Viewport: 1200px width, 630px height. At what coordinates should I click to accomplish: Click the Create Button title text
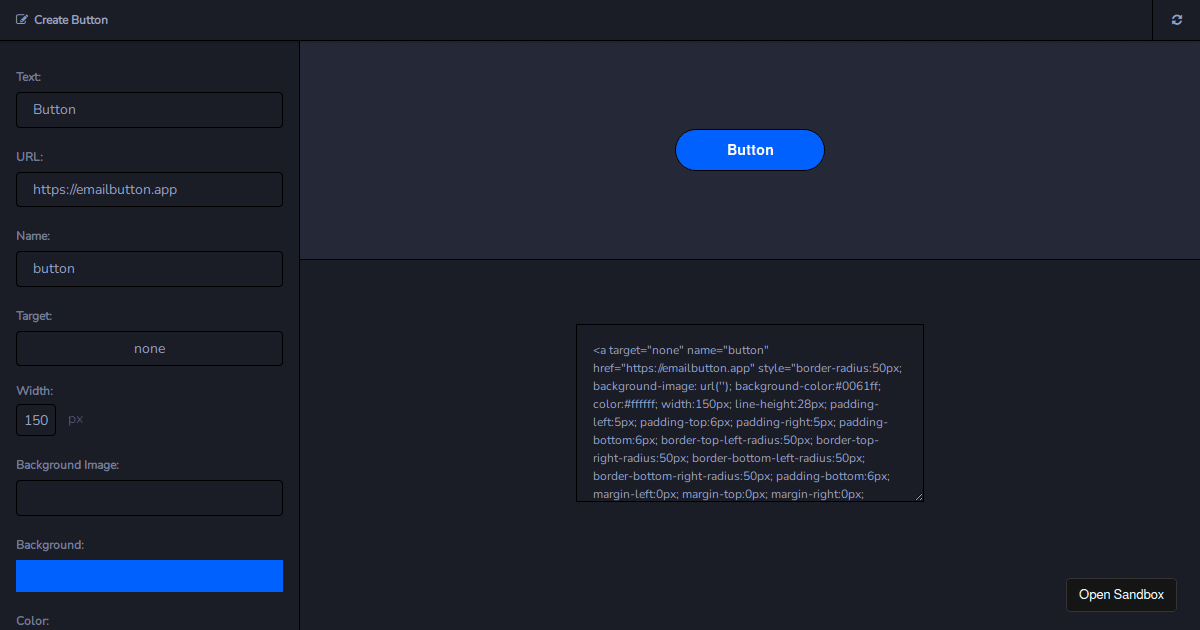pyautogui.click(x=71, y=19)
